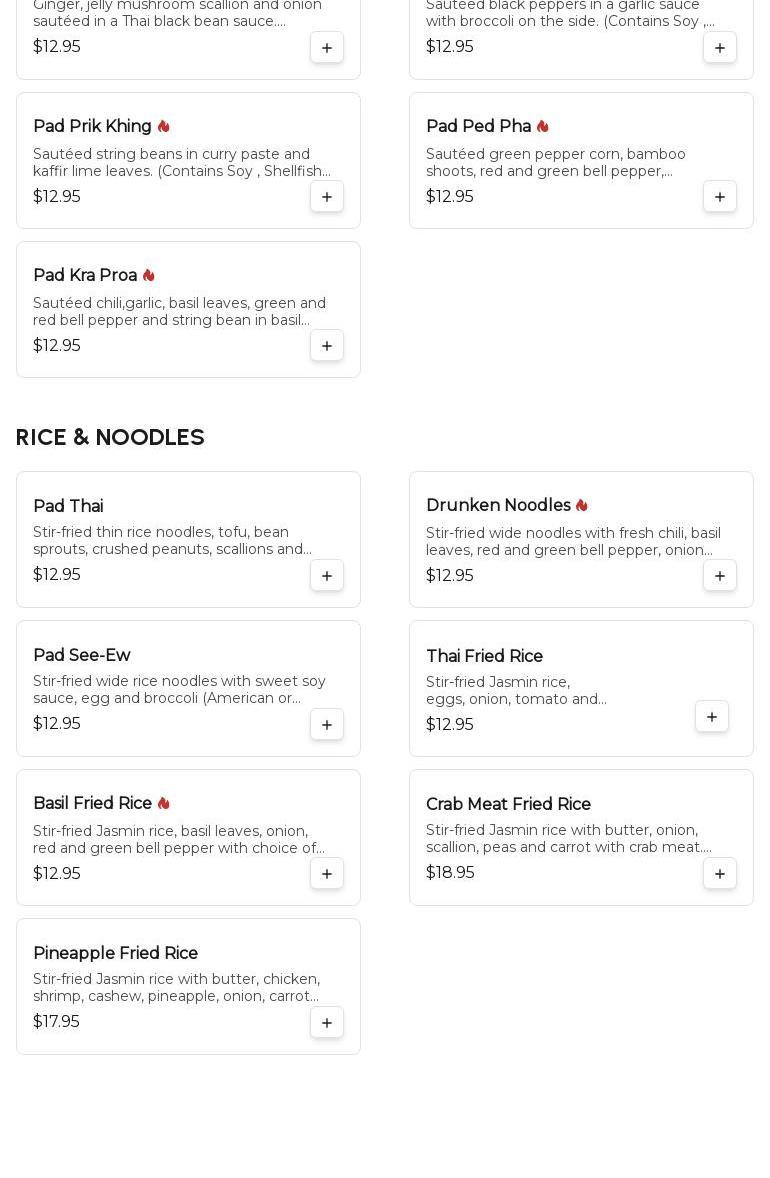
Task: Add Crab Meat Fried Rice to the cart
Action: [x=720, y=874]
